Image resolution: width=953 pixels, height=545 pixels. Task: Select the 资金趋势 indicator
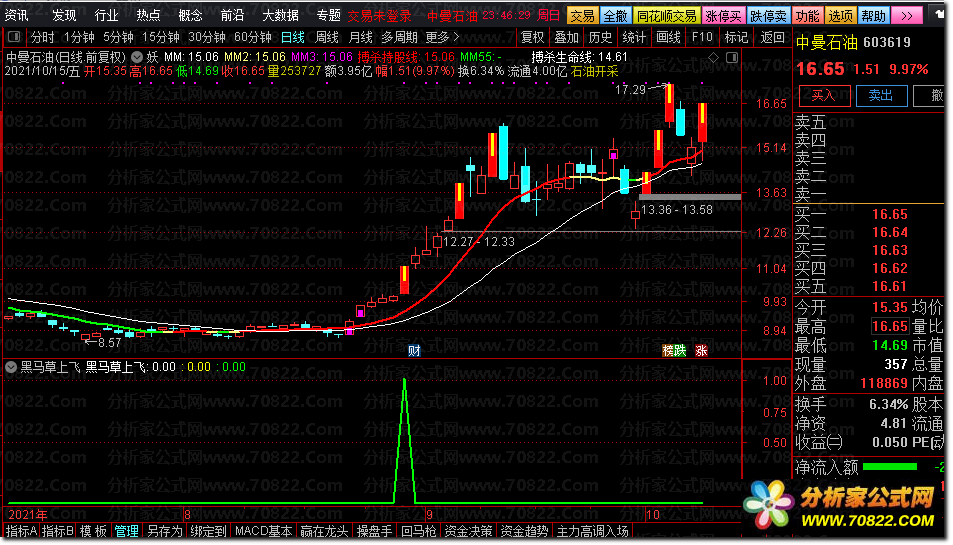[524, 531]
